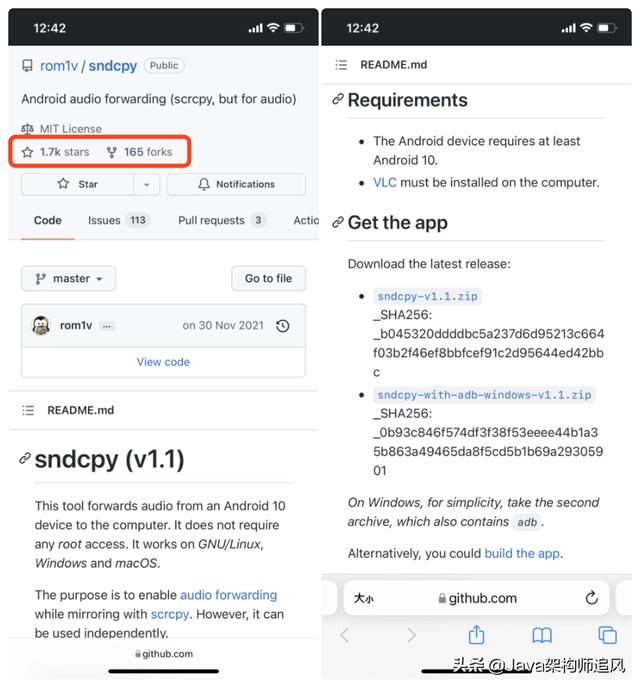The image size is (640, 688).
Task: Open the sndcpy-v1.1.zip download link
Action: (427, 296)
